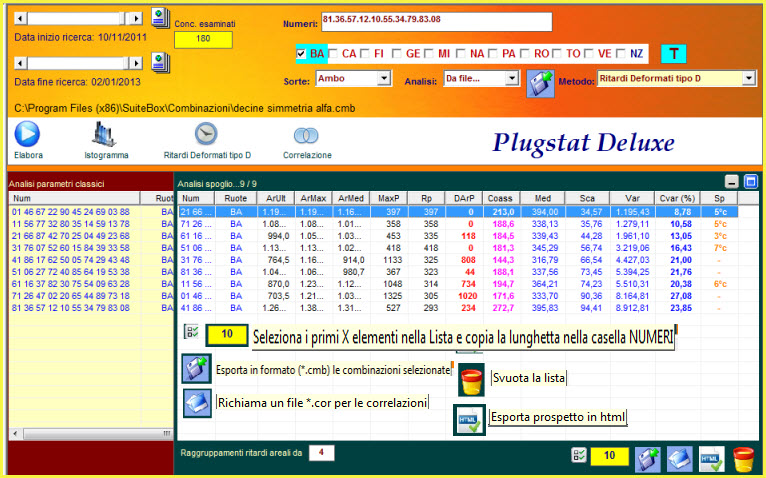766x478 pixels.
Task: Uncheck the BA wheel checkbox
Action: pyautogui.click(x=301, y=54)
